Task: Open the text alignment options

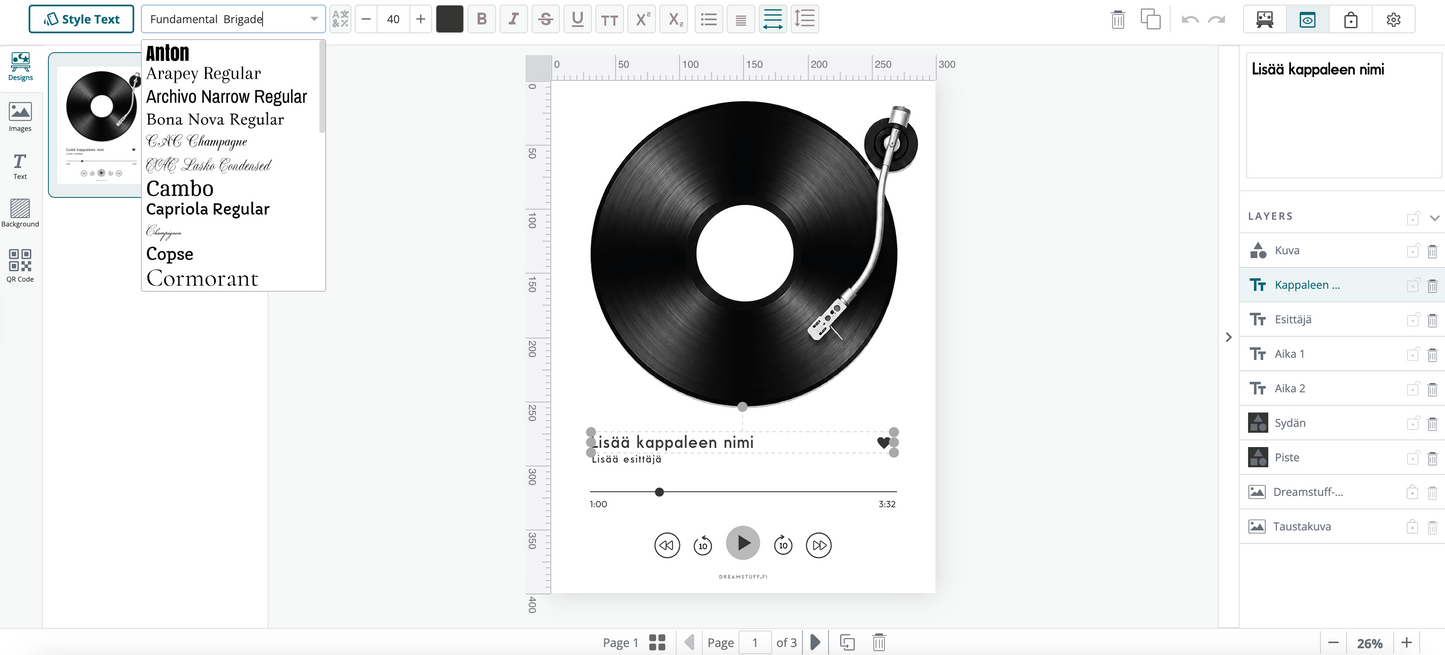Action: click(741, 19)
